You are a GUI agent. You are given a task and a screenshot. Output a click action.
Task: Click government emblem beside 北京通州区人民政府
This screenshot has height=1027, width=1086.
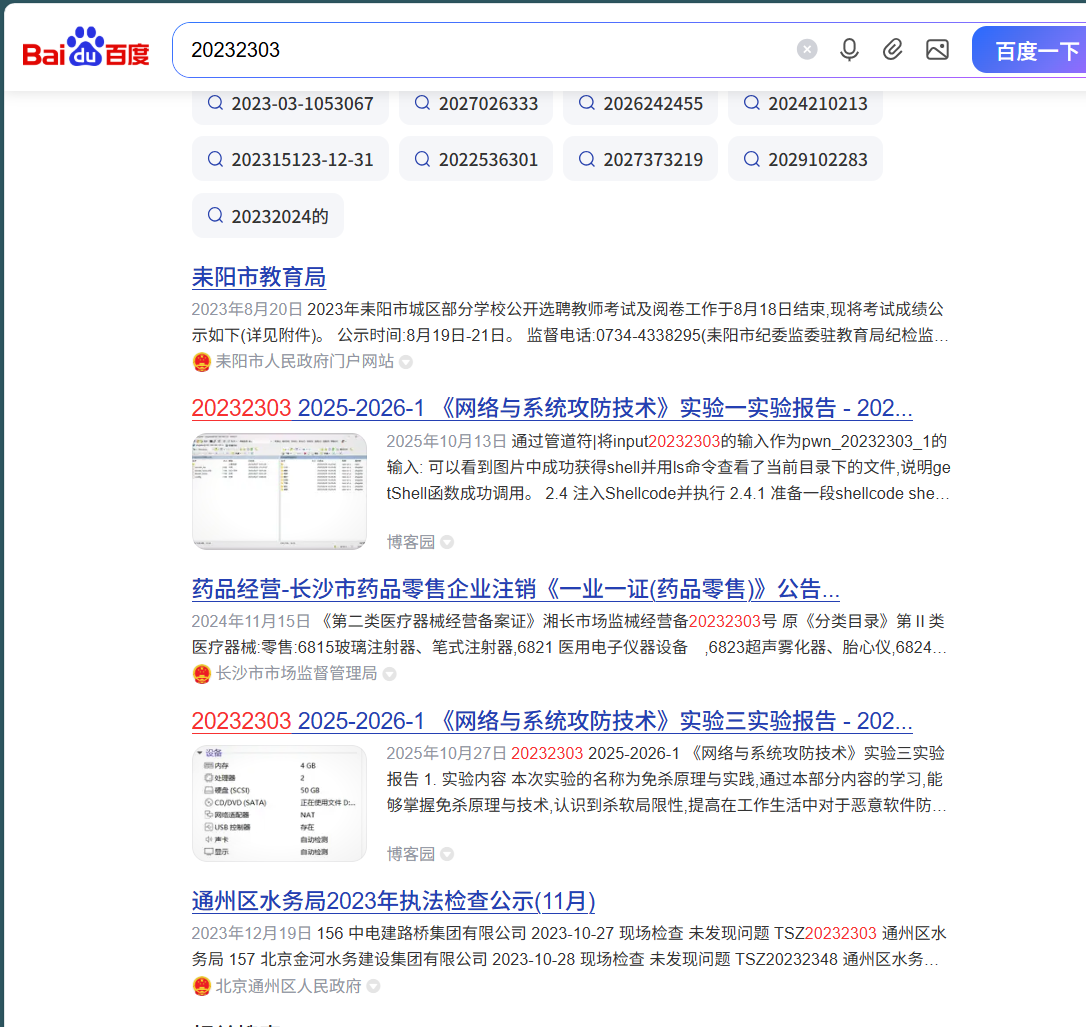tap(202, 986)
